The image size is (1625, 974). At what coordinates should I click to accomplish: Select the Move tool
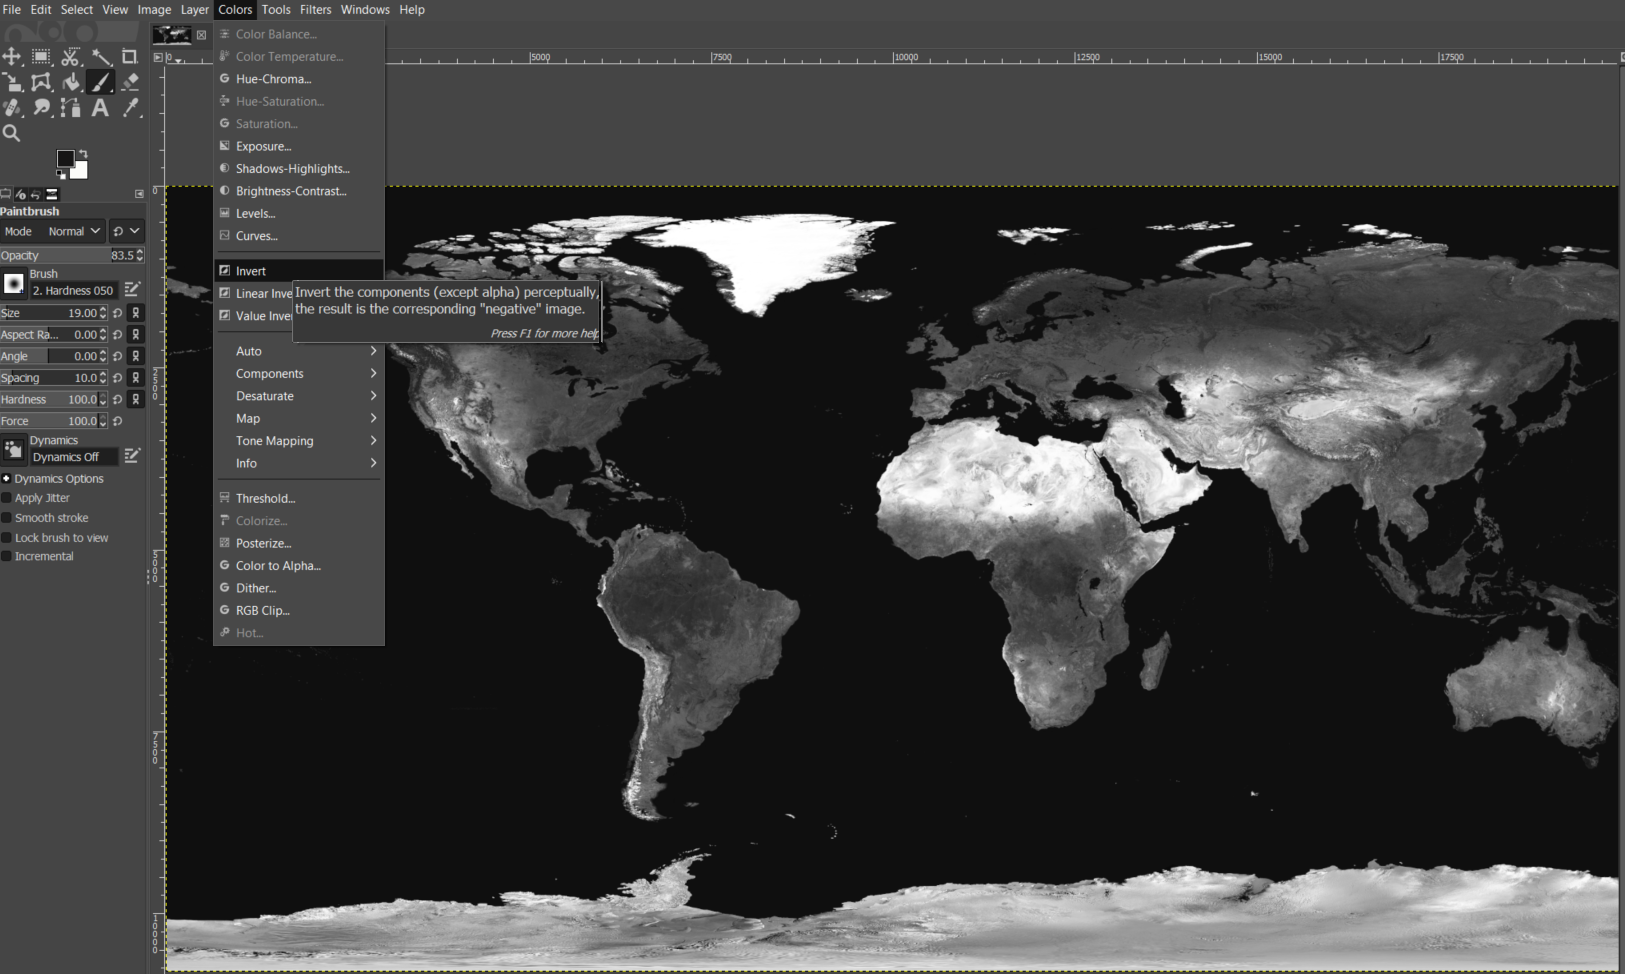point(13,57)
